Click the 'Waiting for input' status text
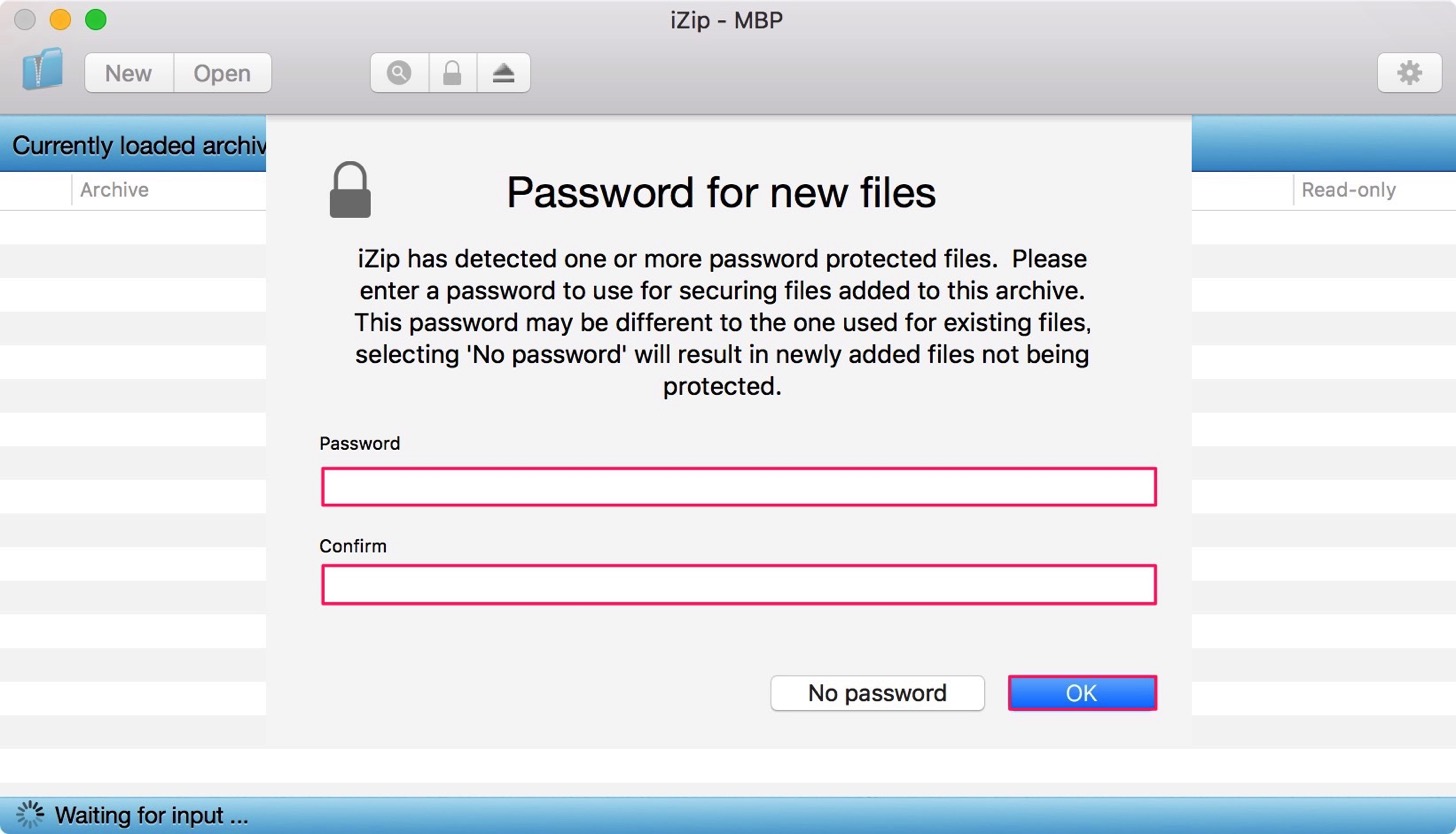Viewport: 1456px width, 834px height. coord(151,816)
